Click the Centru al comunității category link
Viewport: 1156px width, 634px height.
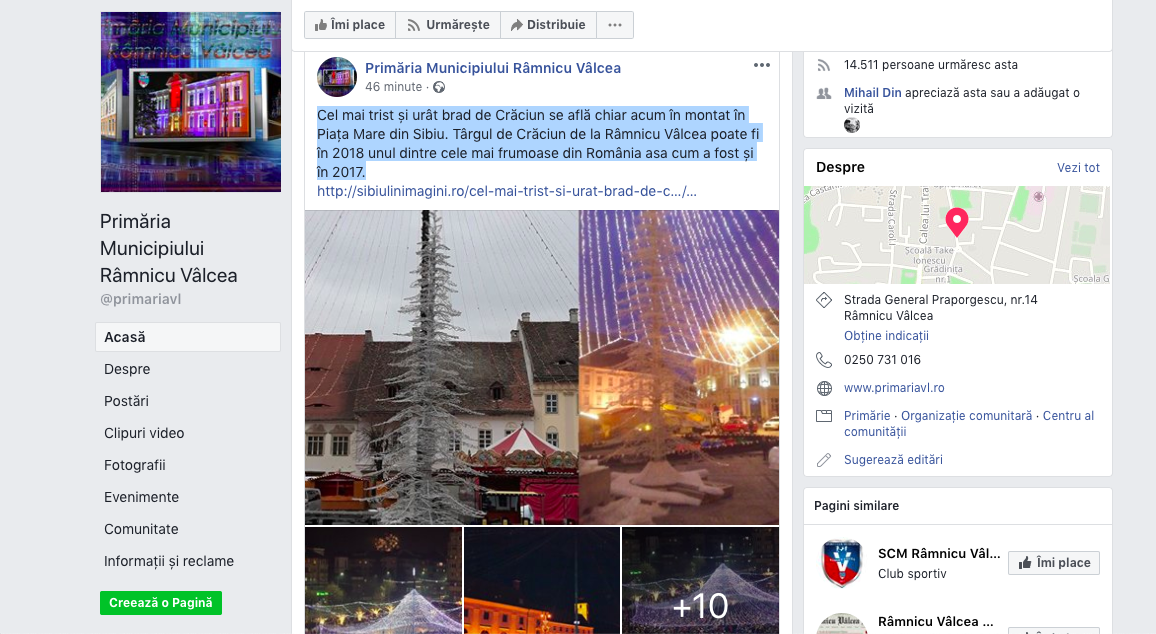pyautogui.click(x=969, y=424)
